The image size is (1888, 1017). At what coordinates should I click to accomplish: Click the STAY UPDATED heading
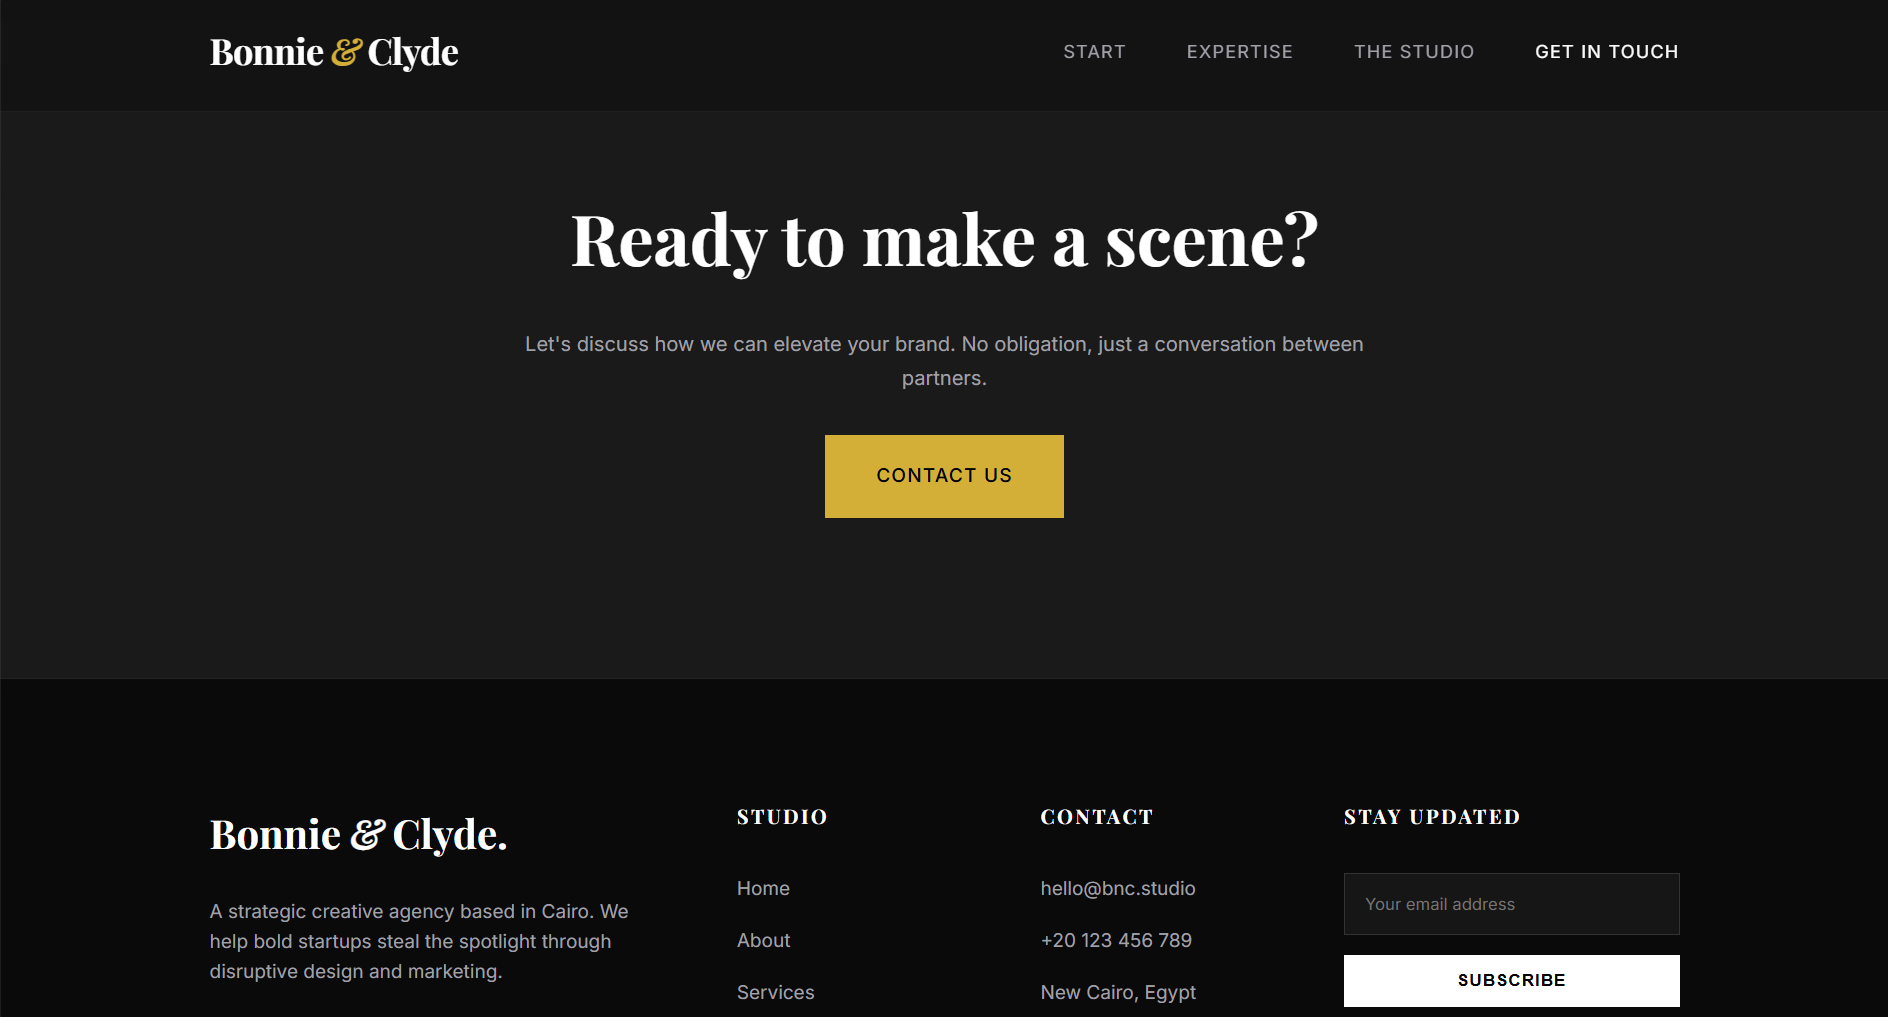[x=1431, y=817]
